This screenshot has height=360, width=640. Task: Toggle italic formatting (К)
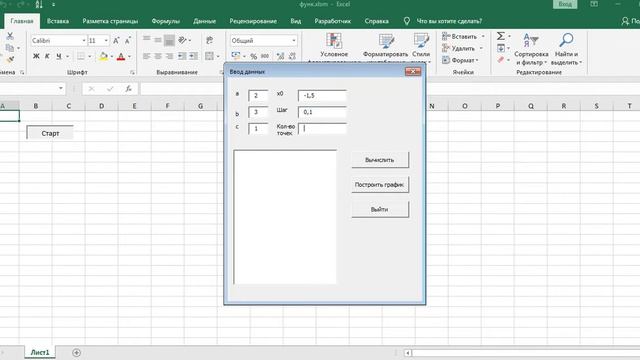tap(47, 56)
